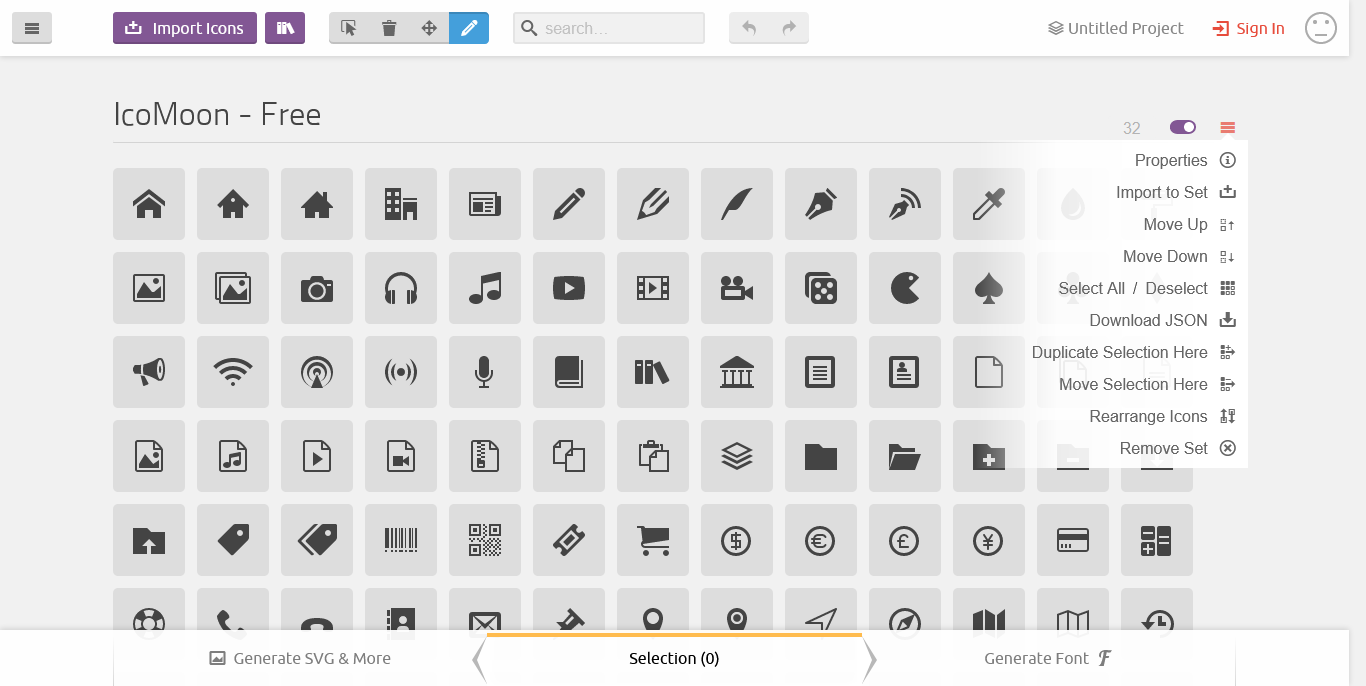Choose Download JSON
The width and height of the screenshot is (1366, 686).
point(1163,320)
